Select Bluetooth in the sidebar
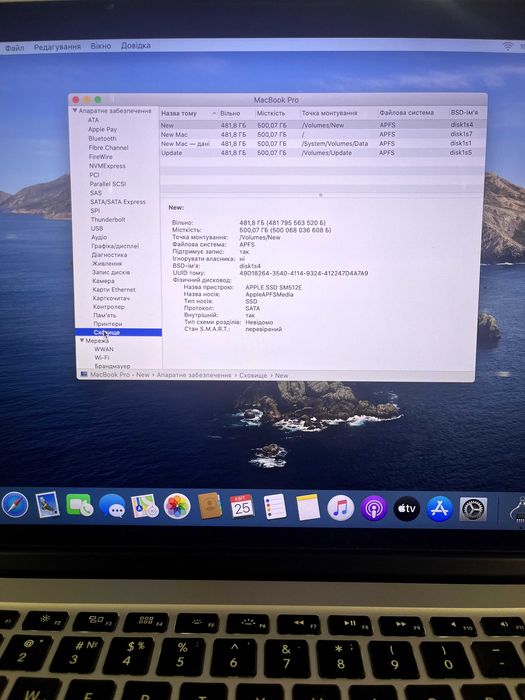 [x=102, y=138]
